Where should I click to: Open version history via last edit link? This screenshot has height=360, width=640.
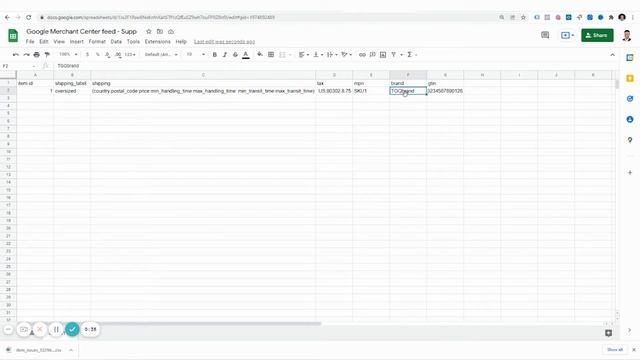click(224, 42)
